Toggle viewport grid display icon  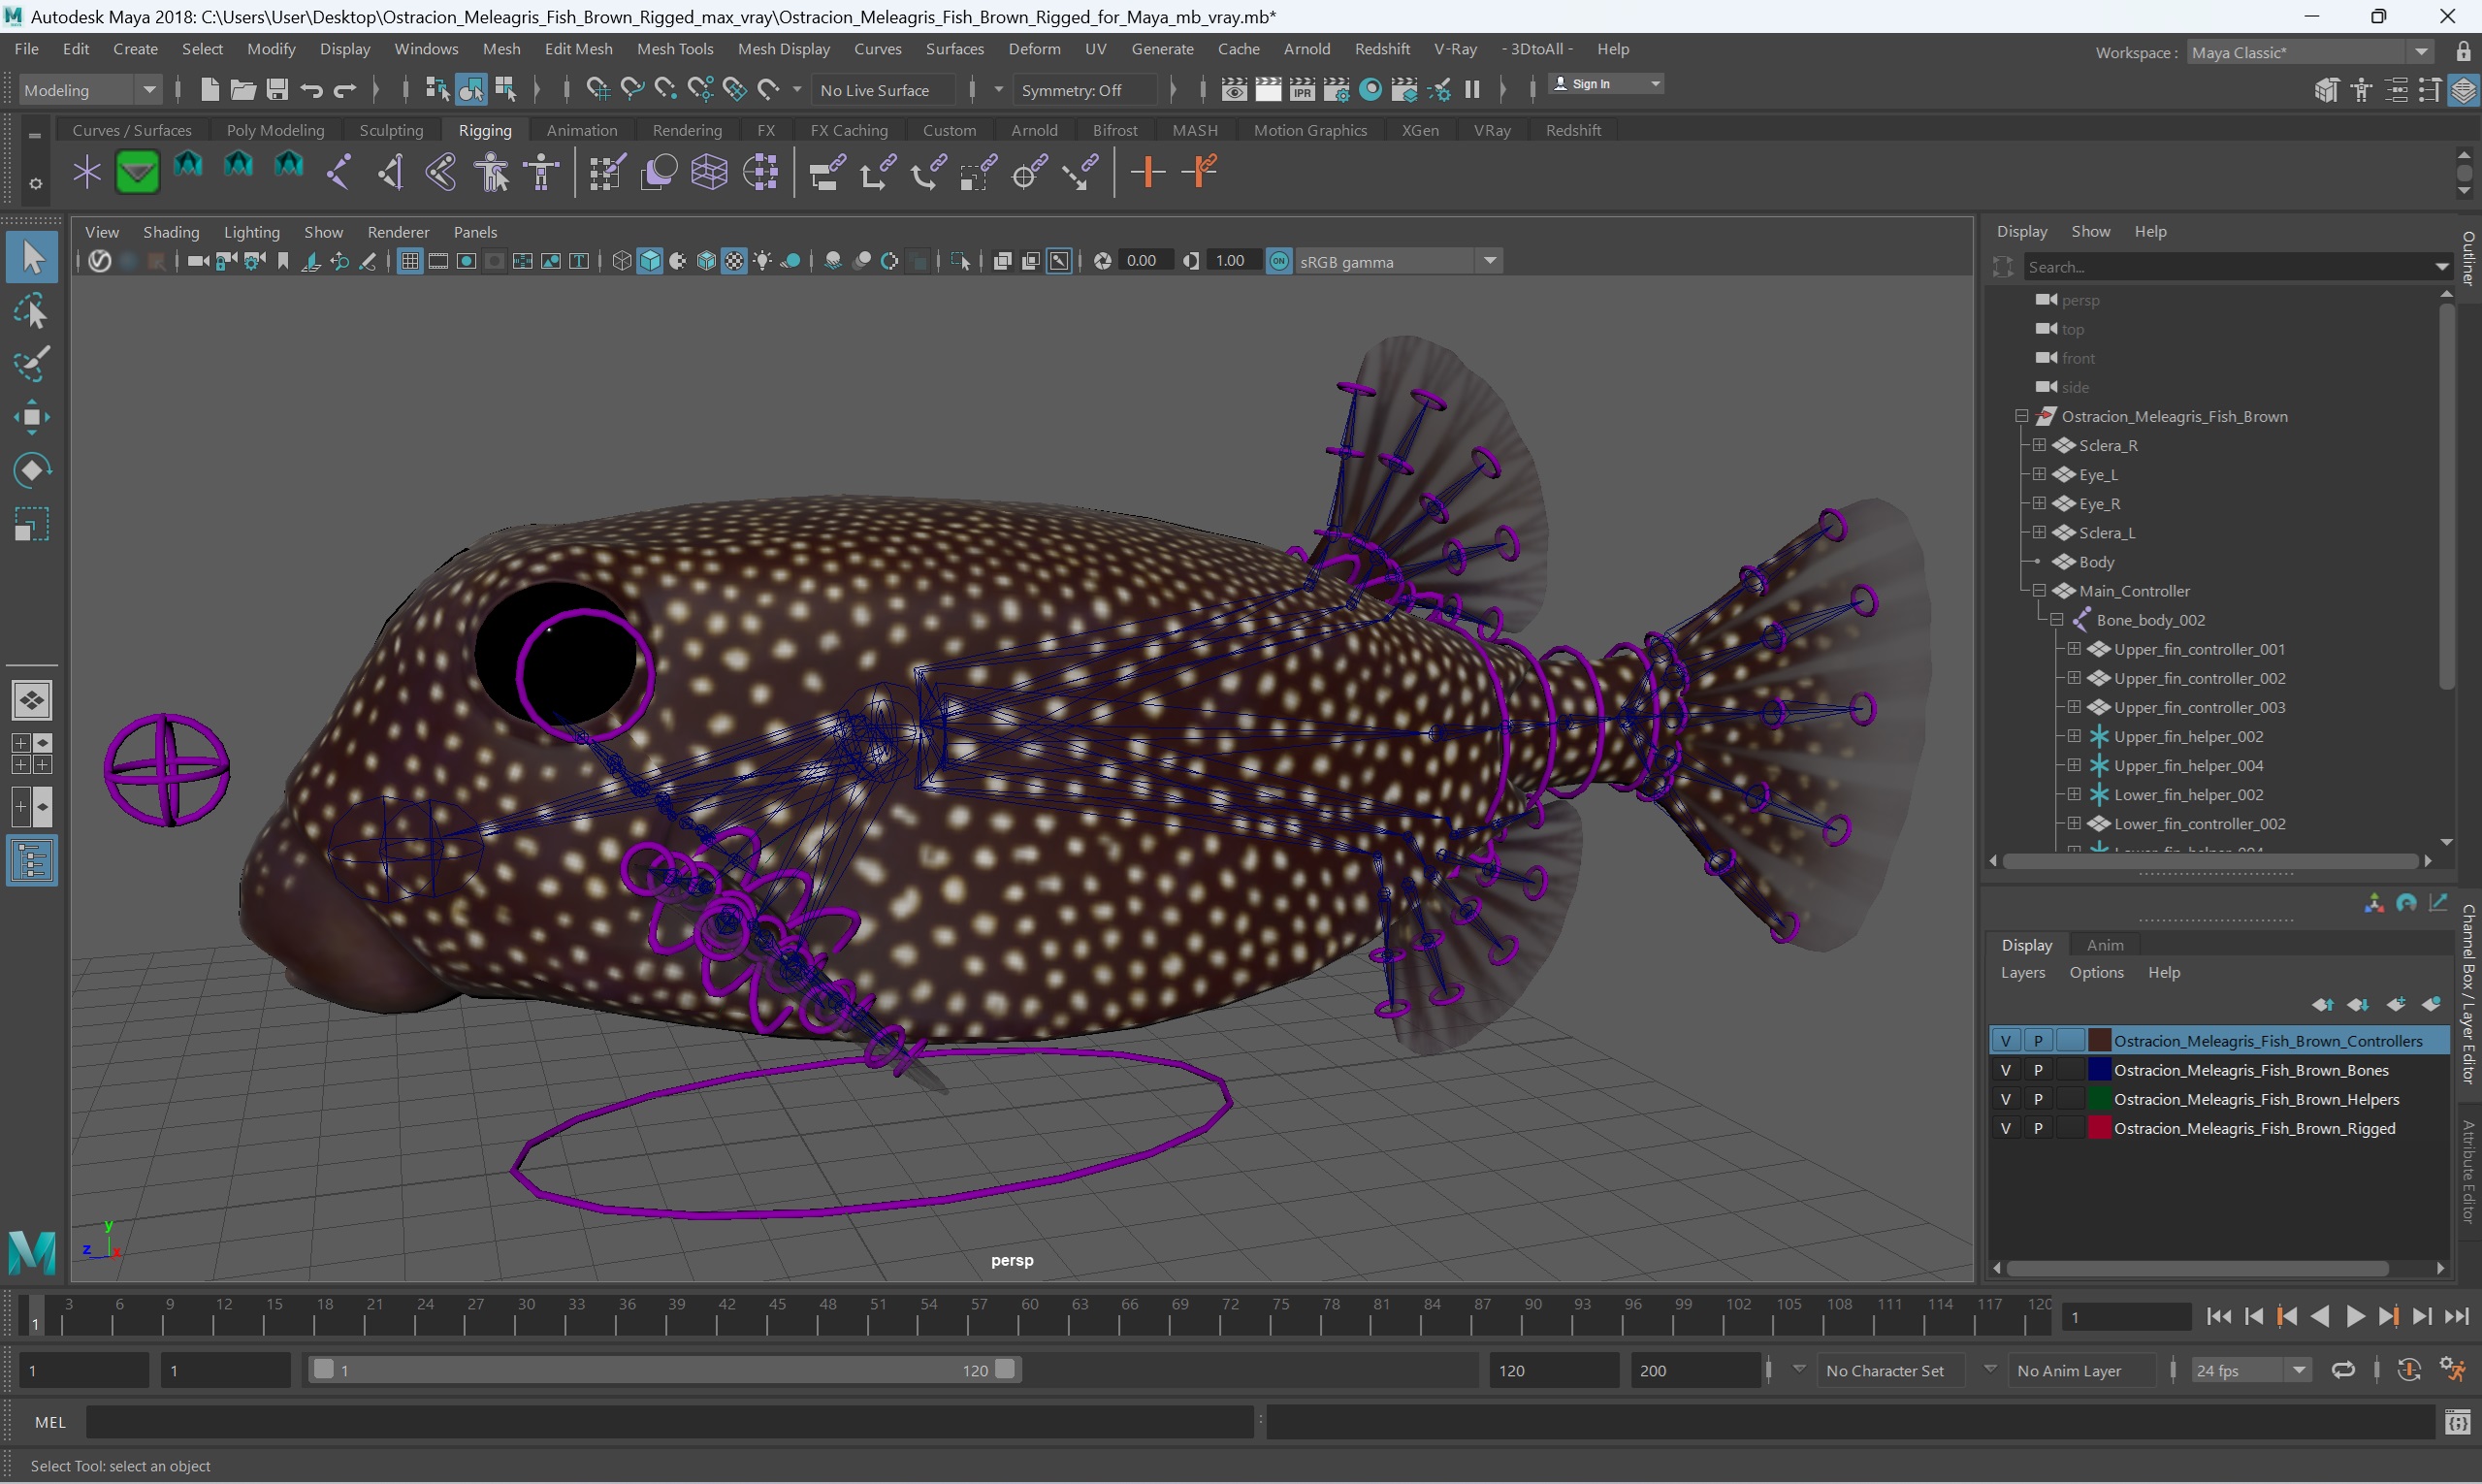410,261
